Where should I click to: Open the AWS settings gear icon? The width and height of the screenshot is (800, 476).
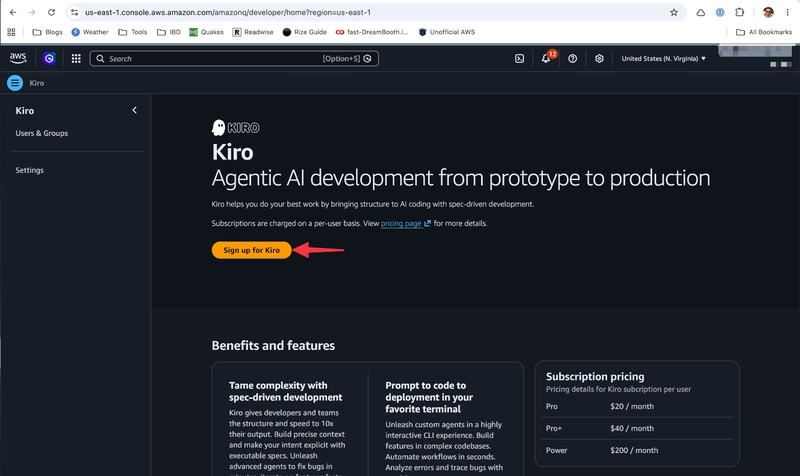click(x=599, y=59)
